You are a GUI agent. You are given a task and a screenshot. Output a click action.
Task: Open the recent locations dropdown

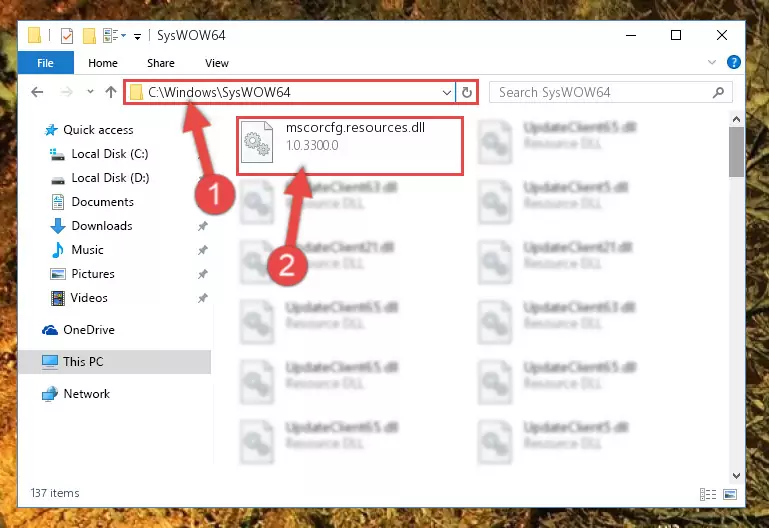pyautogui.click(x=90, y=92)
